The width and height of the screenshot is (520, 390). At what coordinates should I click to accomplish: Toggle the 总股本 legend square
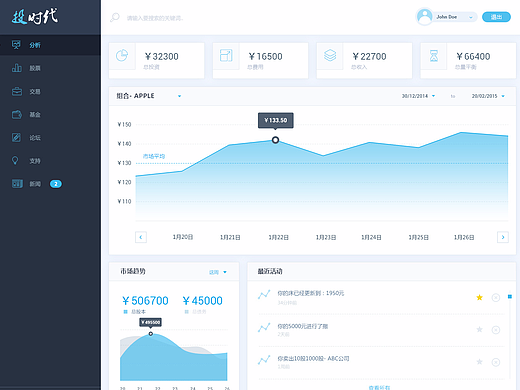tap(125, 312)
